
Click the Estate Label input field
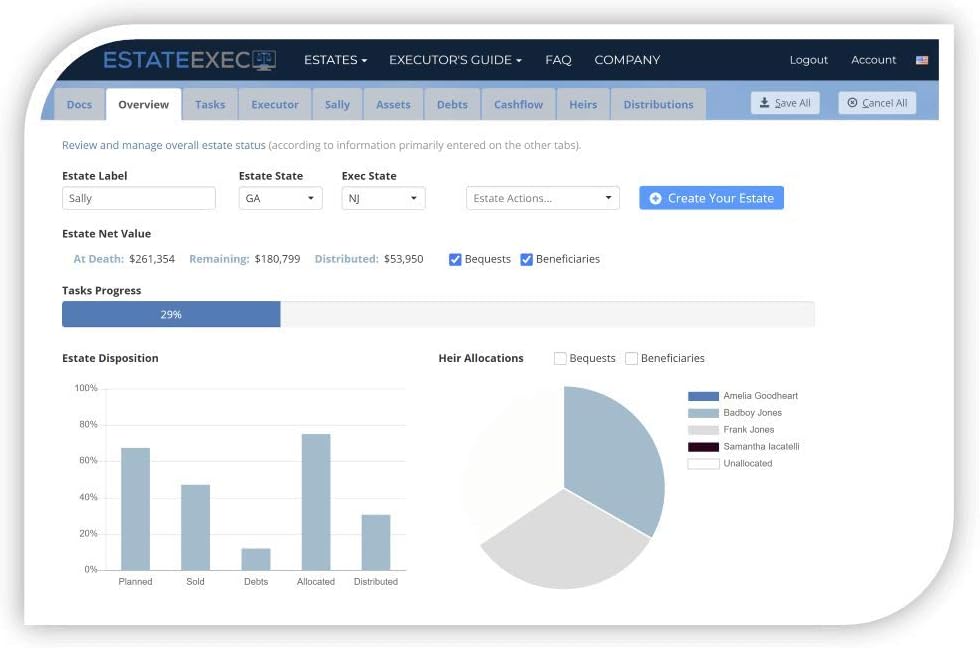tap(139, 198)
